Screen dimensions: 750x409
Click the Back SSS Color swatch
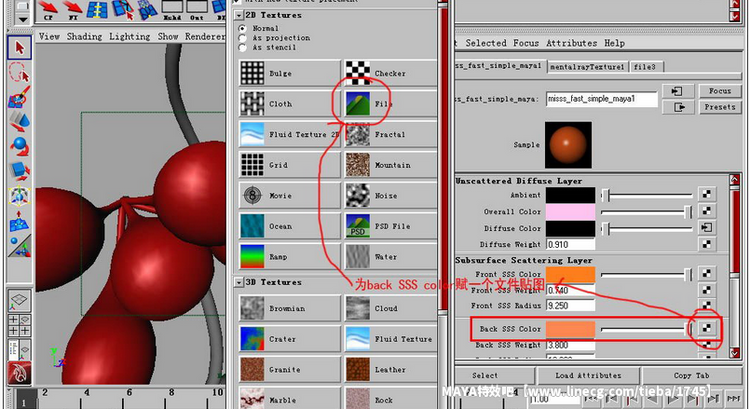(x=570, y=329)
